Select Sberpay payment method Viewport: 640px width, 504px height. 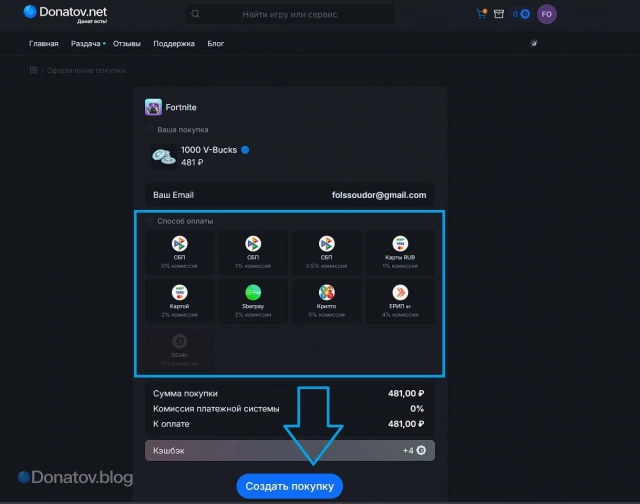(253, 301)
